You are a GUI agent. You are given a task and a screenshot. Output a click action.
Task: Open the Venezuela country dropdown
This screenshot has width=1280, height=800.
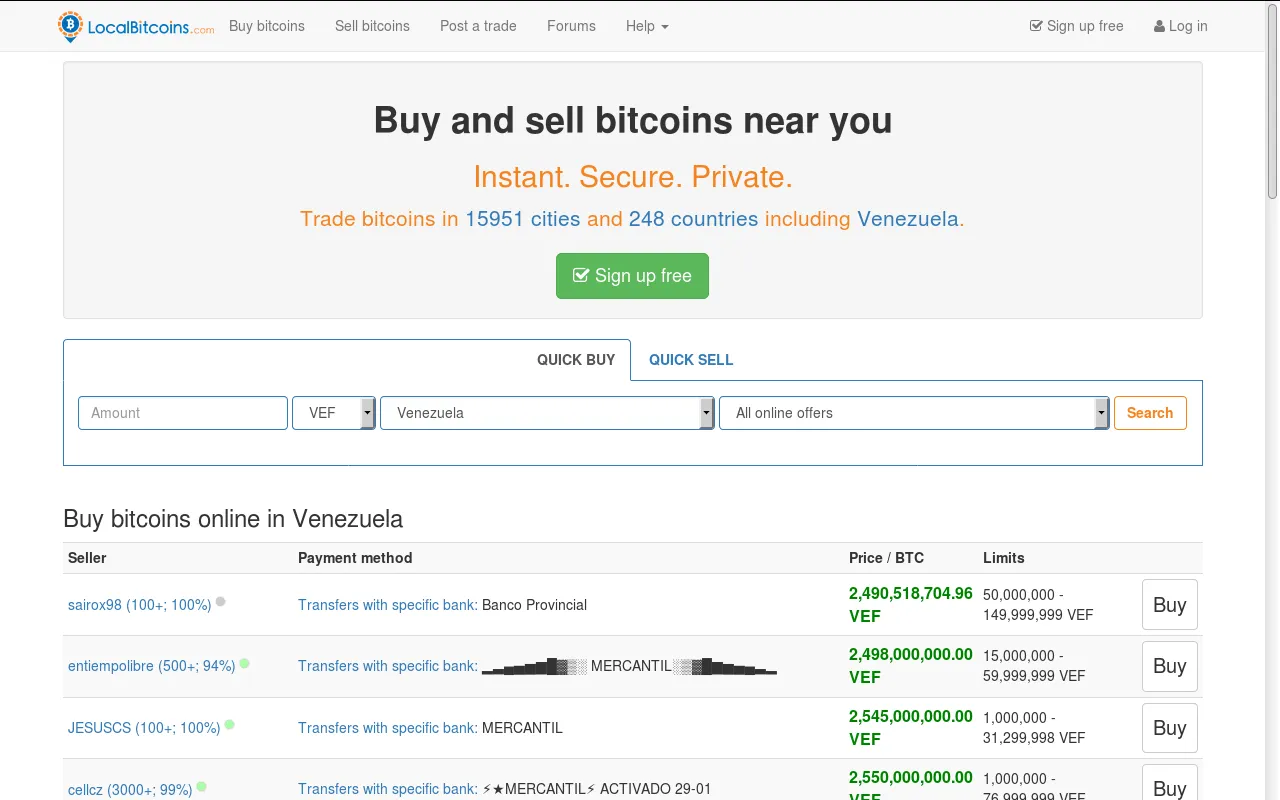547,413
